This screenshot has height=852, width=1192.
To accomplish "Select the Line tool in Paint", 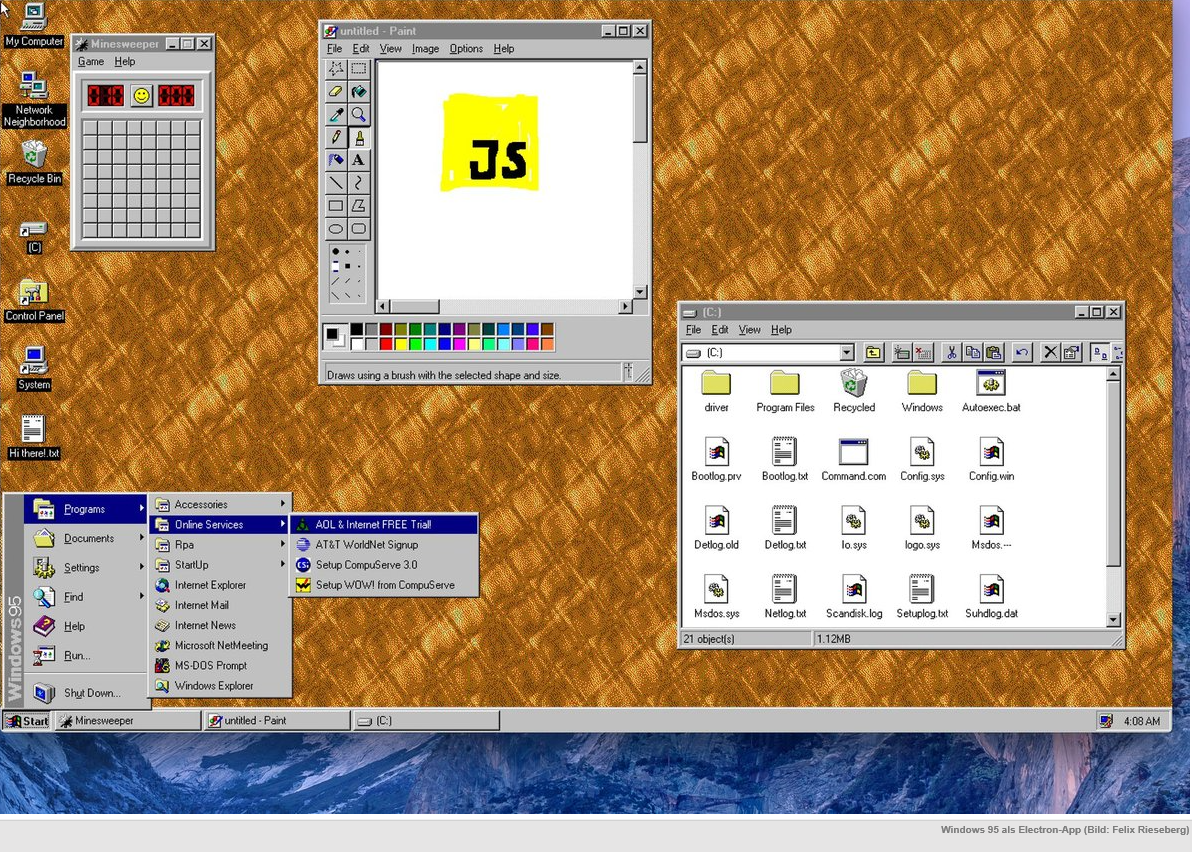I will pyautogui.click(x=335, y=183).
